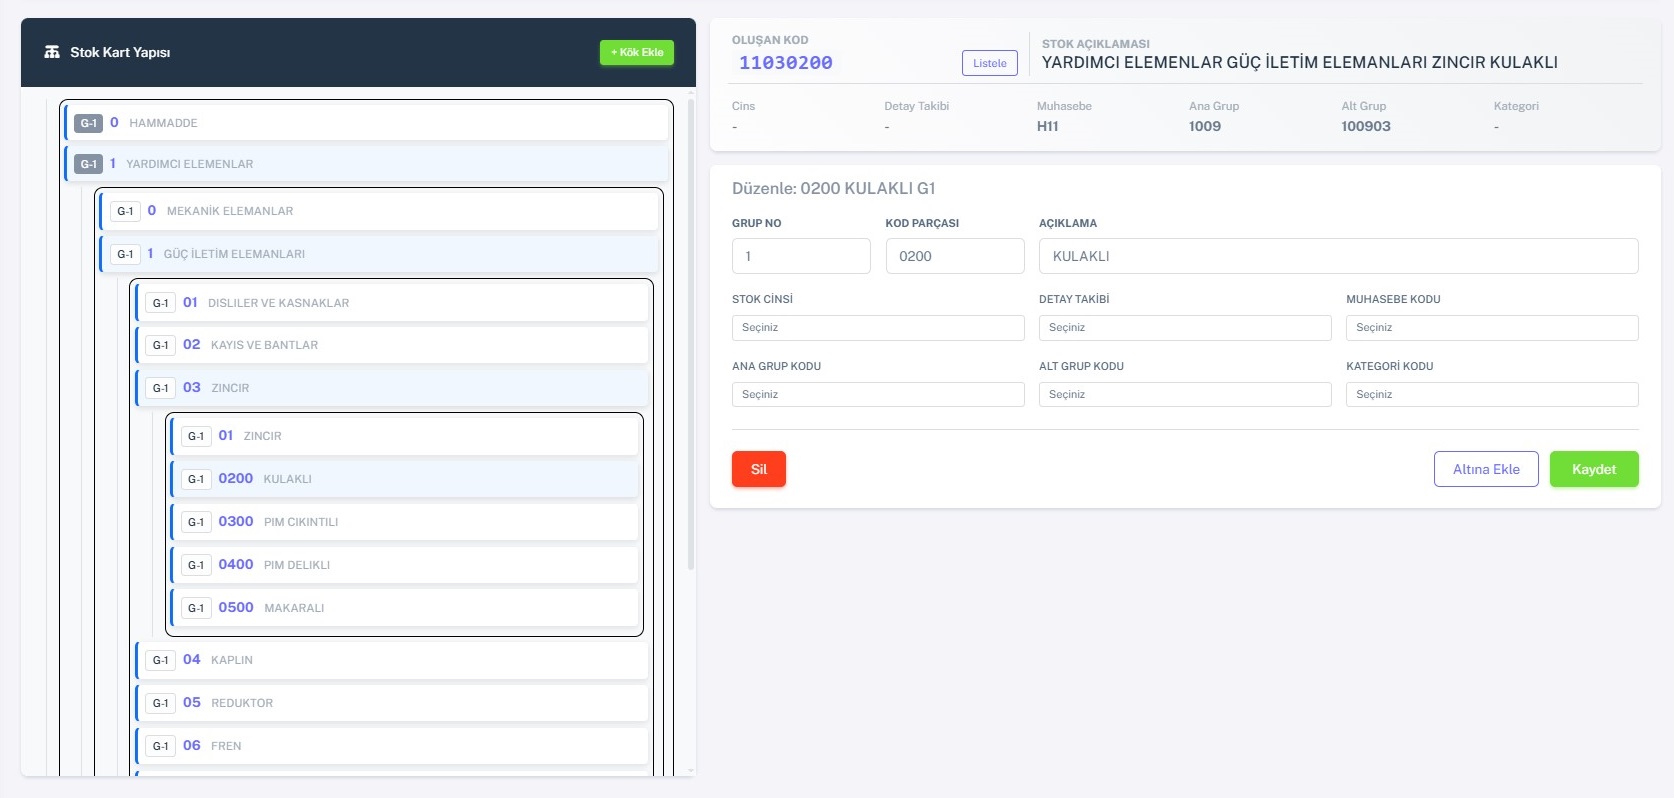The height and width of the screenshot is (798, 1674).
Task: Click the Stok Kart Yapısı hierarchy icon
Action: click(x=52, y=52)
